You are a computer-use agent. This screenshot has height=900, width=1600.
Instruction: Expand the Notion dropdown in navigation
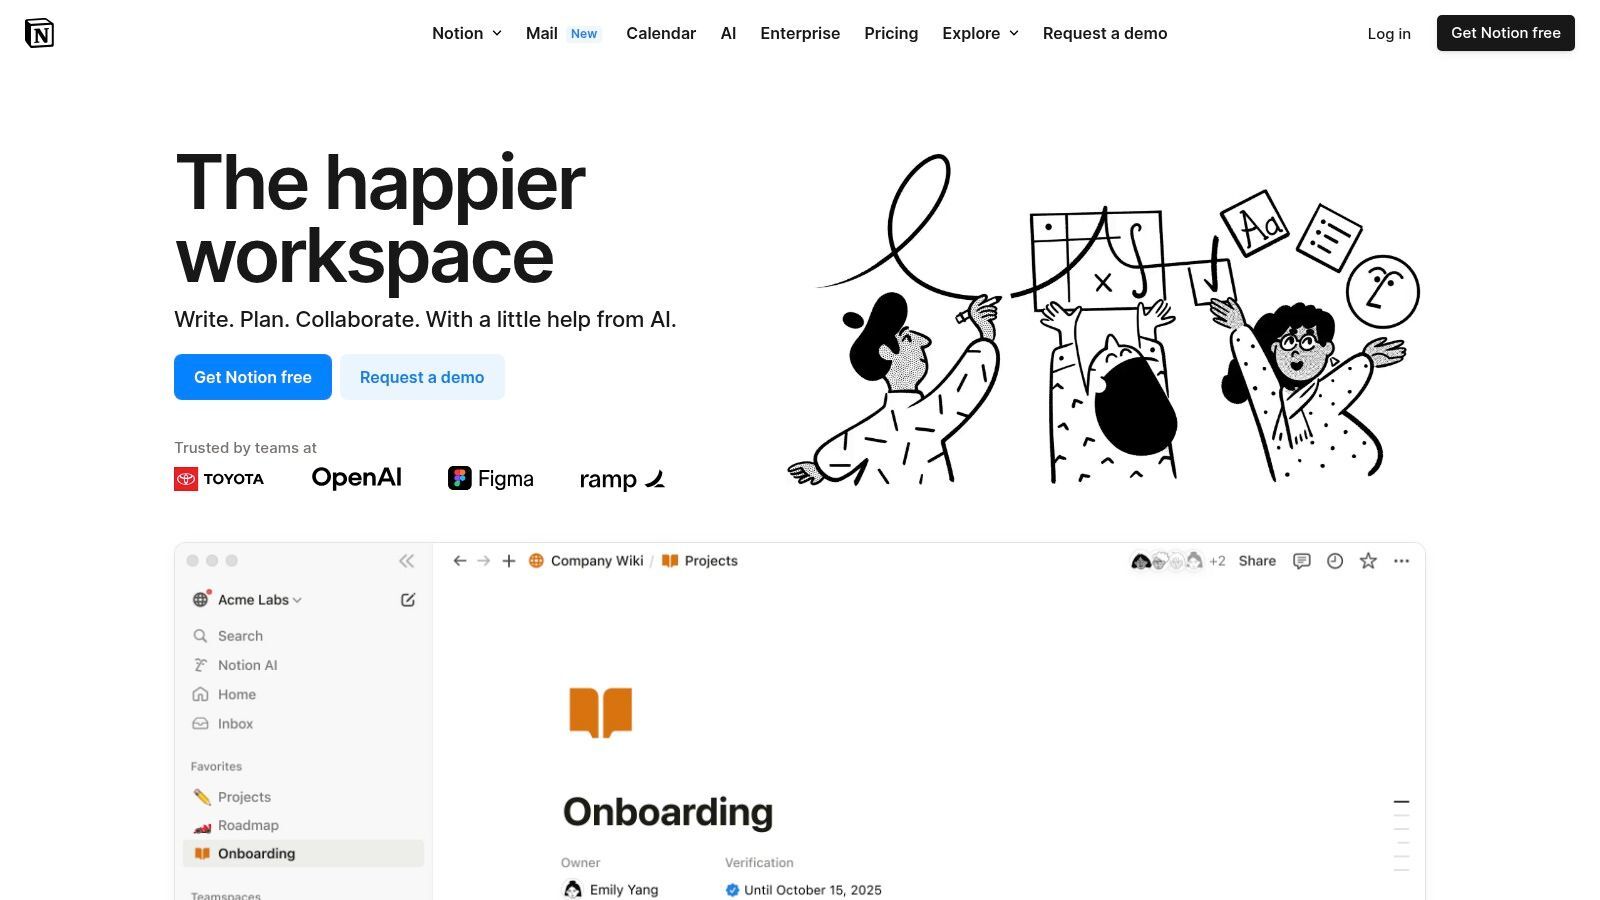click(466, 33)
